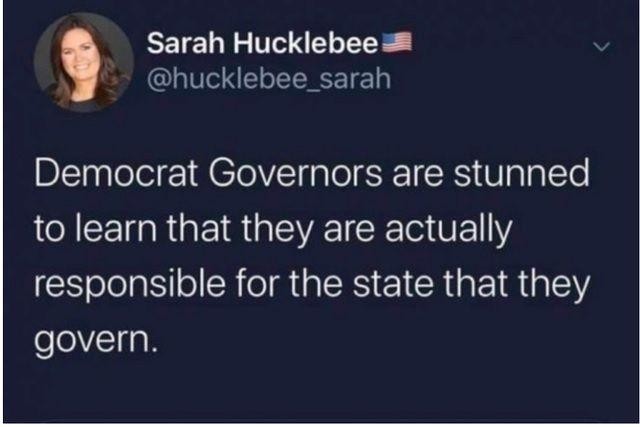
Task: Click the word "actually" in the tweet
Action: (x=448, y=231)
